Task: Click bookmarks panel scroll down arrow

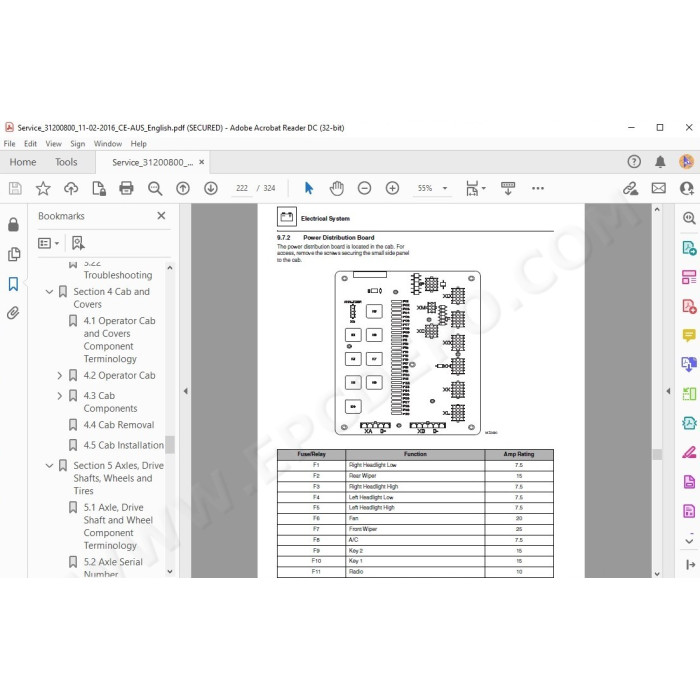Action: tap(170, 571)
